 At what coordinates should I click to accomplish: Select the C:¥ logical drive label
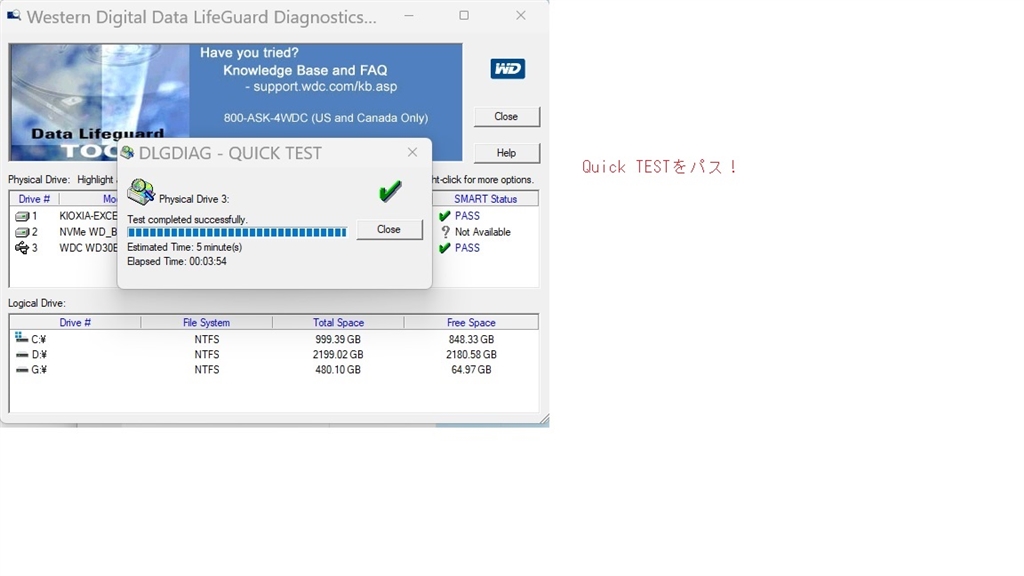click(x=39, y=339)
